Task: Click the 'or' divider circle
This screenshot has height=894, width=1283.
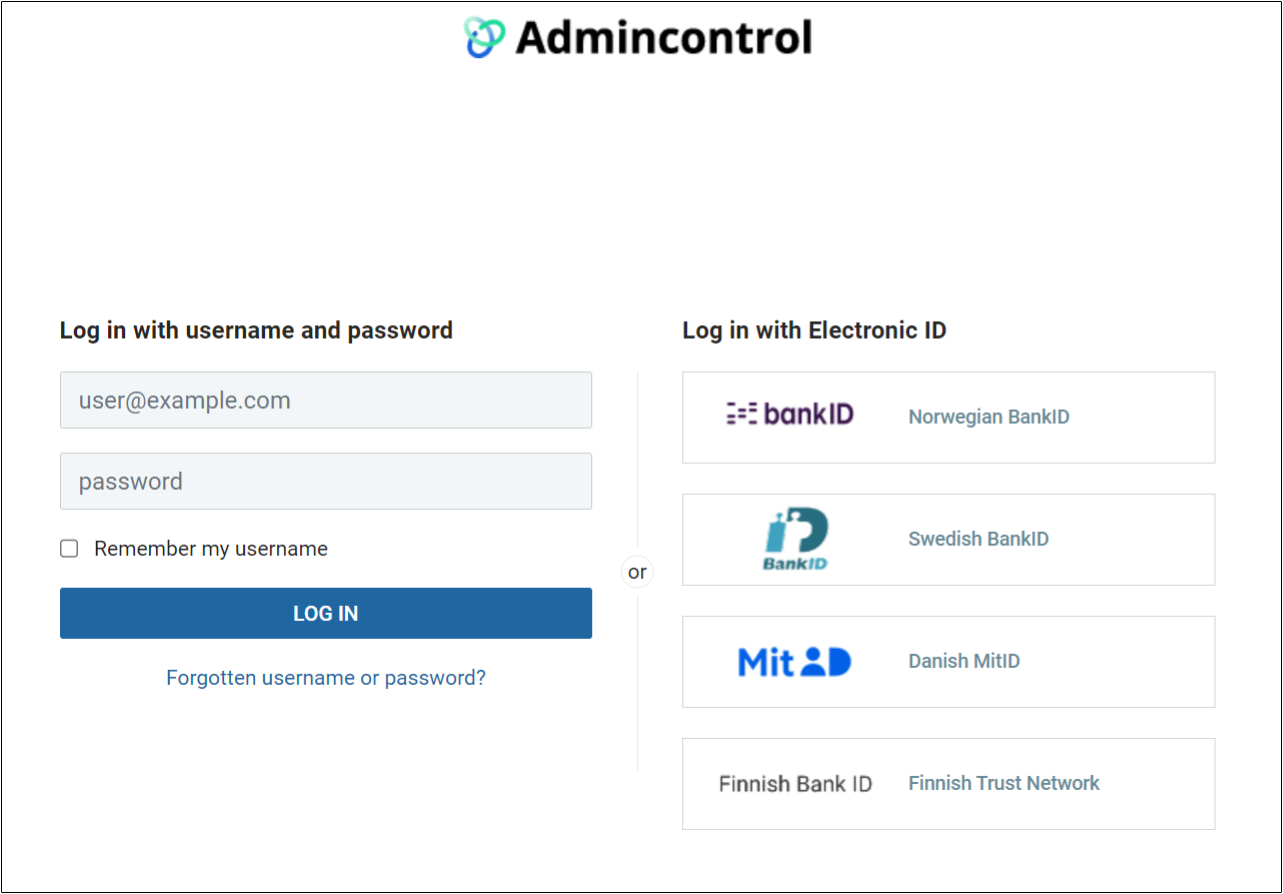Action: (637, 571)
